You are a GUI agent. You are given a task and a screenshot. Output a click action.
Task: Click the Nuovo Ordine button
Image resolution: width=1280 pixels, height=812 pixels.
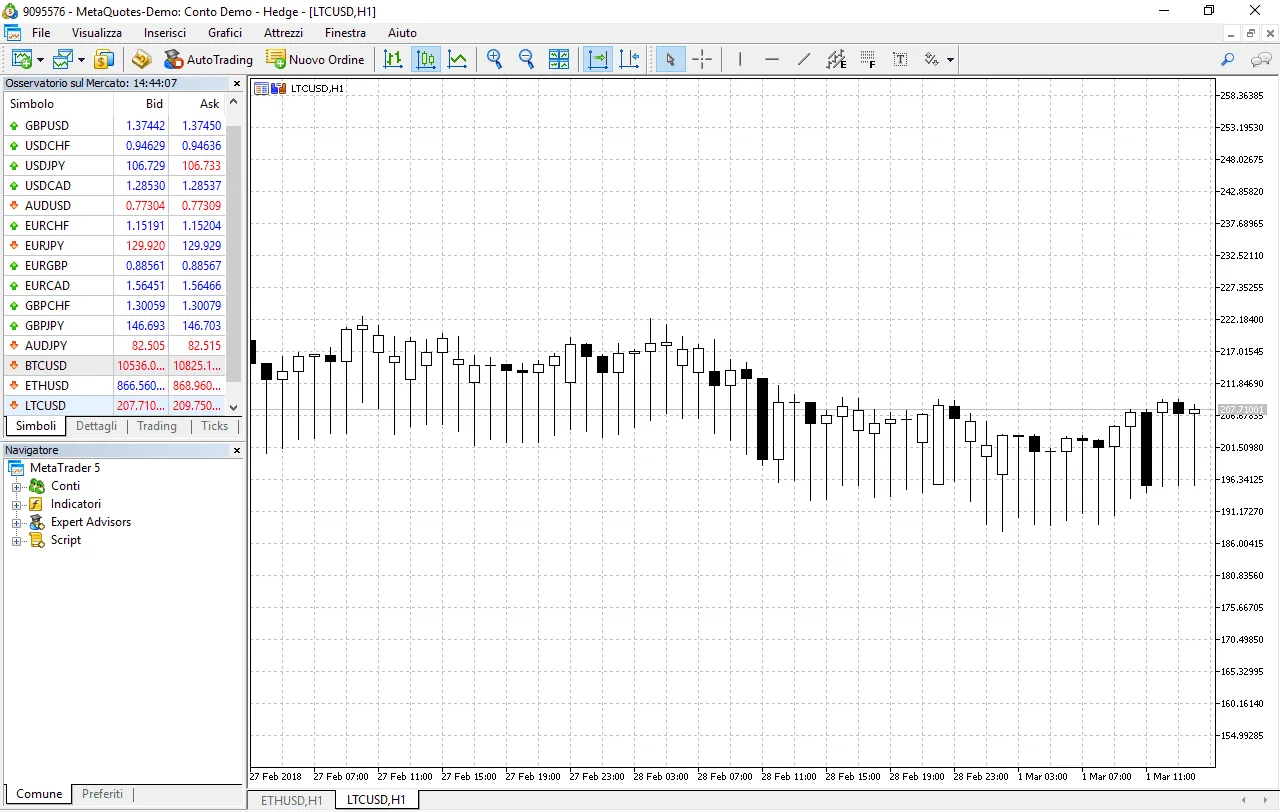click(316, 59)
